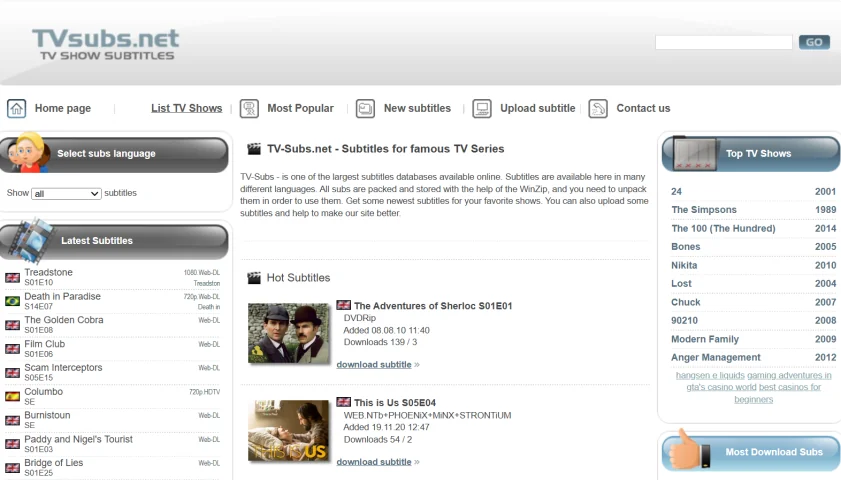
Task: Click download subtitle link for This is Us
Action: point(374,462)
